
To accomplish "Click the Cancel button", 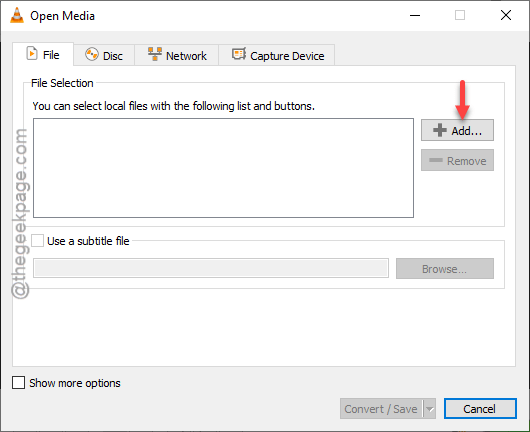I will tap(480, 409).
